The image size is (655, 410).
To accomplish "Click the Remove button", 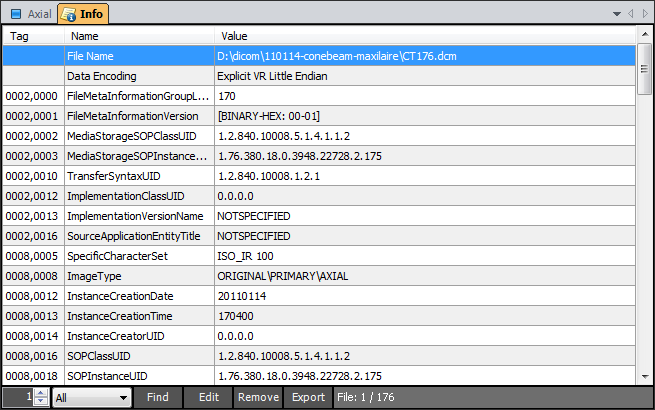I will click(x=259, y=397).
